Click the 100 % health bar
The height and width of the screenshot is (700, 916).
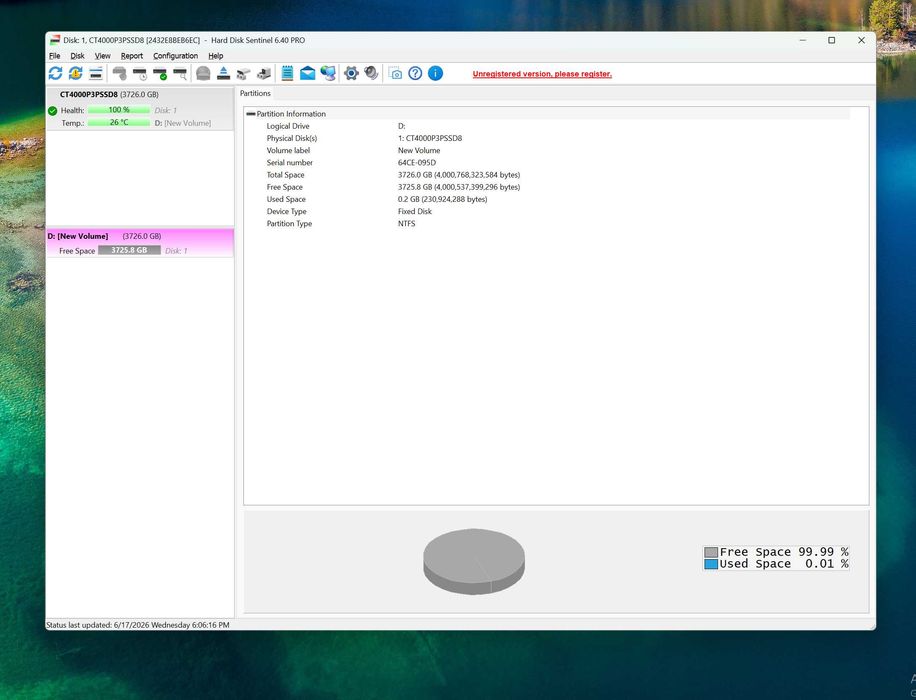point(119,110)
